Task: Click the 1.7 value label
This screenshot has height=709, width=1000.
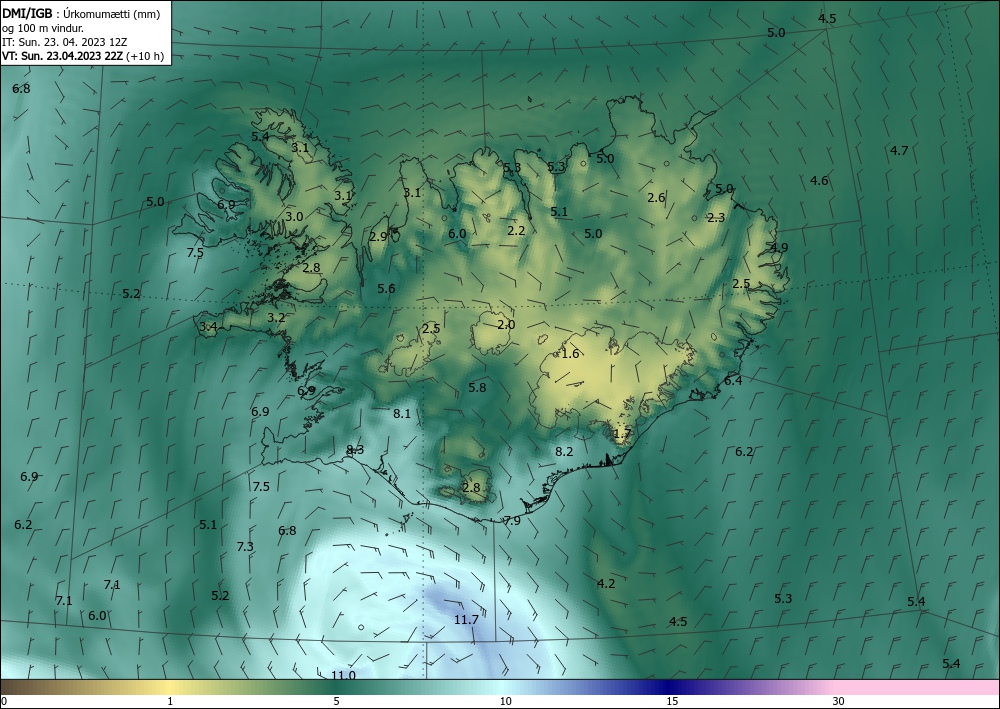Action: [622, 434]
